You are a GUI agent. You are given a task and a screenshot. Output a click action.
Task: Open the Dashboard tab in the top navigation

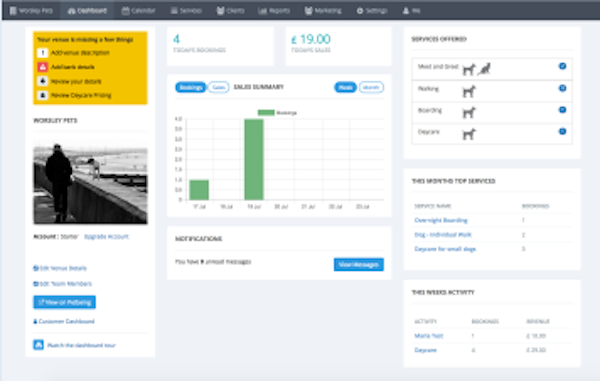pos(87,11)
